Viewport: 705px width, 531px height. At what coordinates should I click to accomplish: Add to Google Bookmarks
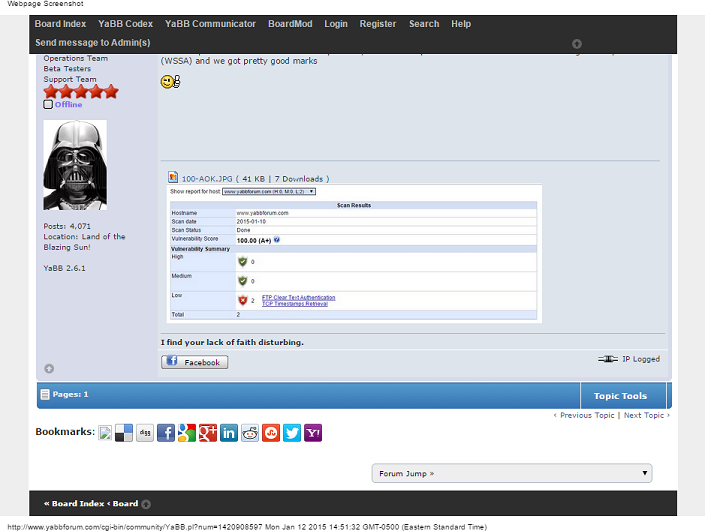(187, 433)
